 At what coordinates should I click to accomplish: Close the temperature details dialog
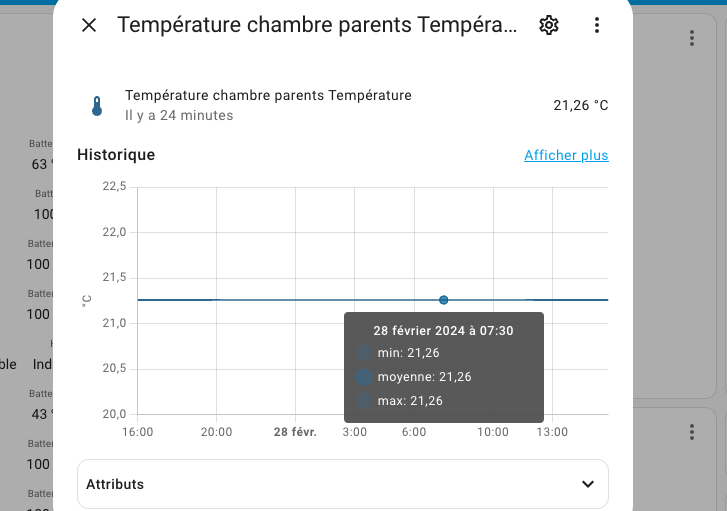89,25
